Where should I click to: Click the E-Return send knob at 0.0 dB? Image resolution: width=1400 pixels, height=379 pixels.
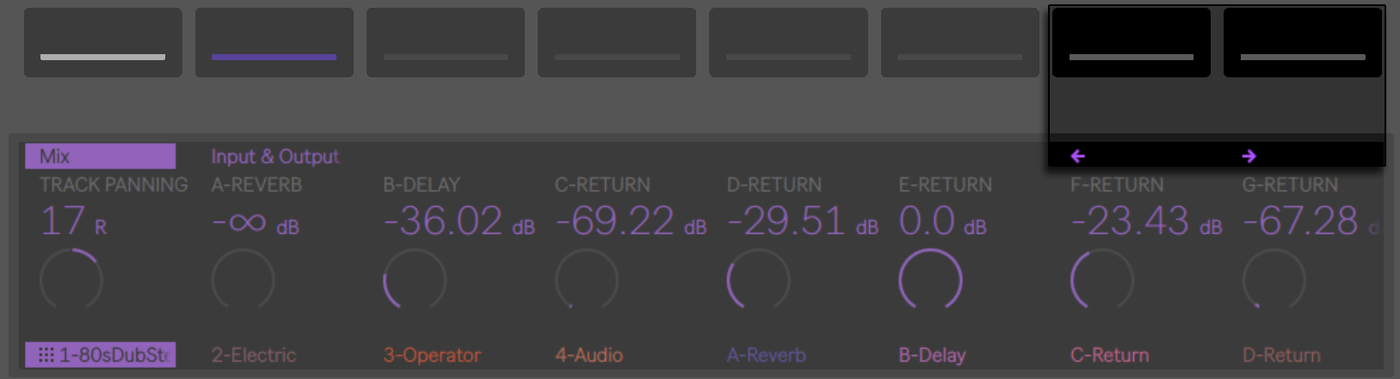[931, 280]
